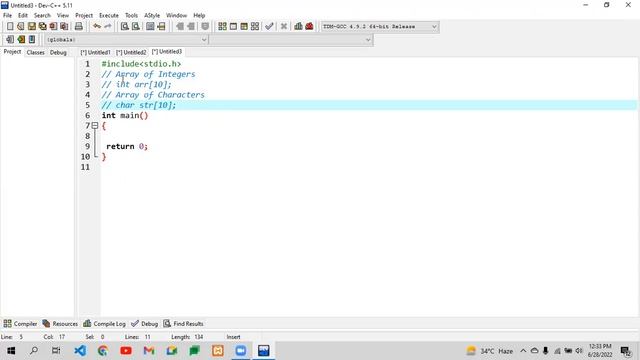The height and width of the screenshot is (360, 640).
Task: Click the Goto line icon
Action: (x=161, y=27)
